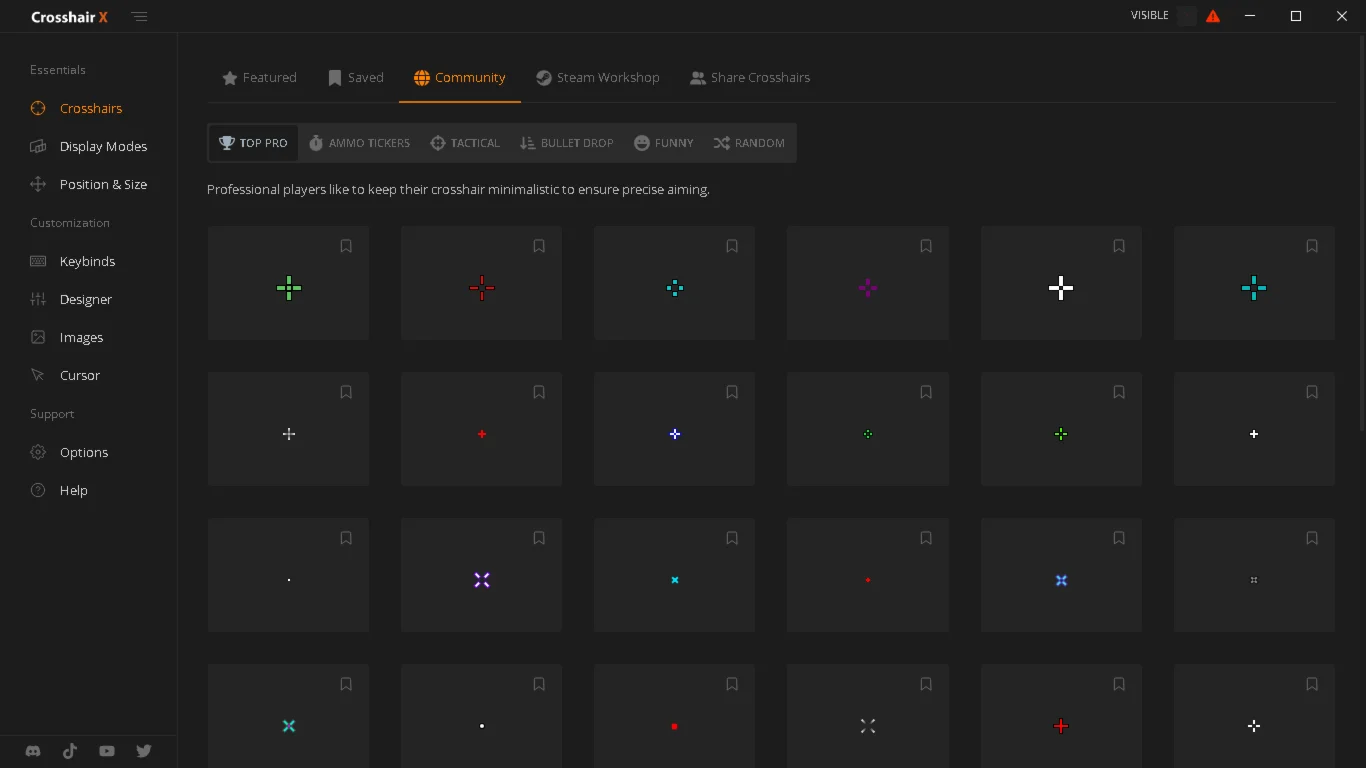Open the Share Crosshairs tab

tap(750, 78)
